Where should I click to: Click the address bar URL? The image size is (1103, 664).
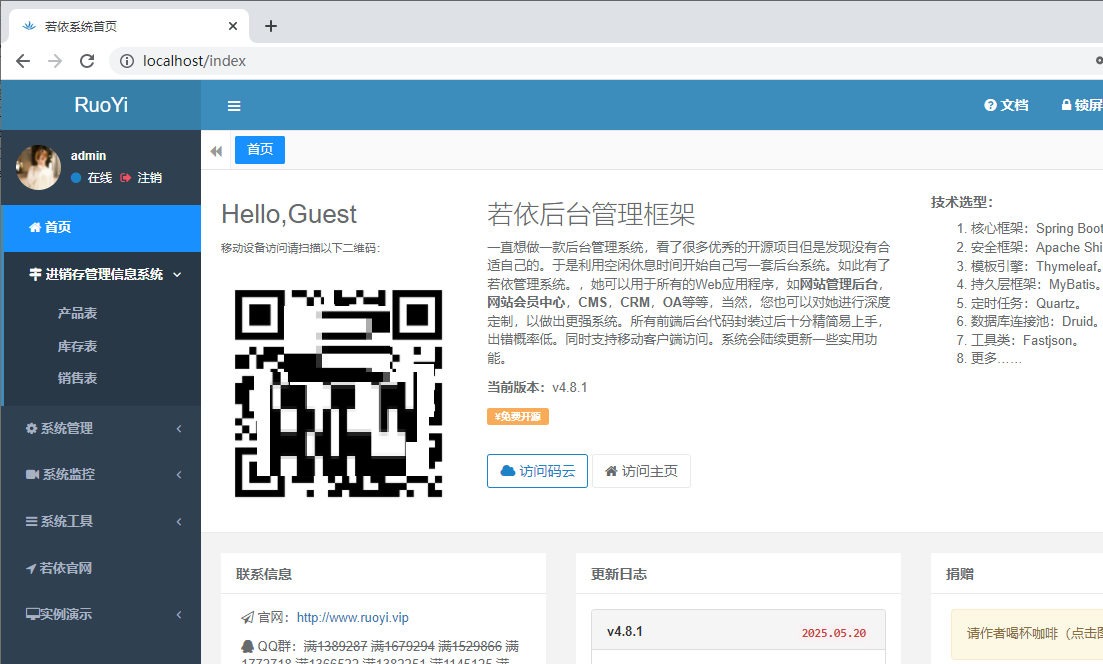(194, 61)
